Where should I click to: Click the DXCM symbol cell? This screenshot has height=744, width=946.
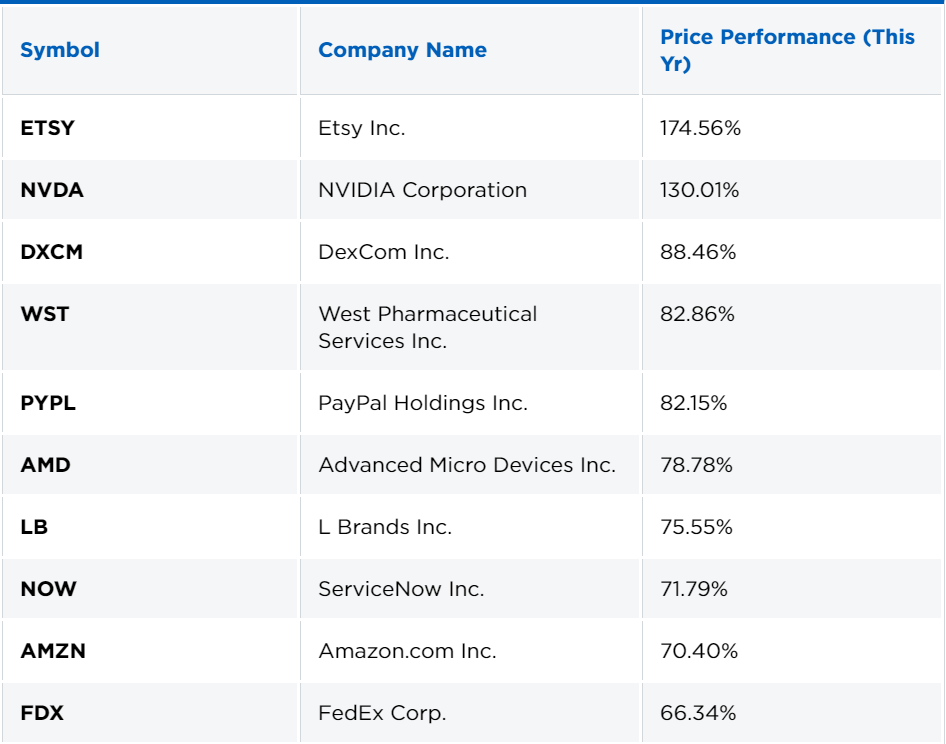tap(52, 252)
